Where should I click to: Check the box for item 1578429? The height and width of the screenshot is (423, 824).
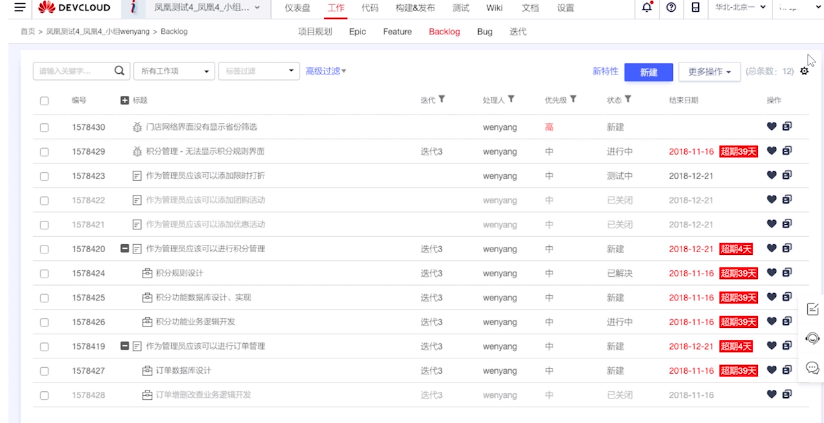[44, 152]
